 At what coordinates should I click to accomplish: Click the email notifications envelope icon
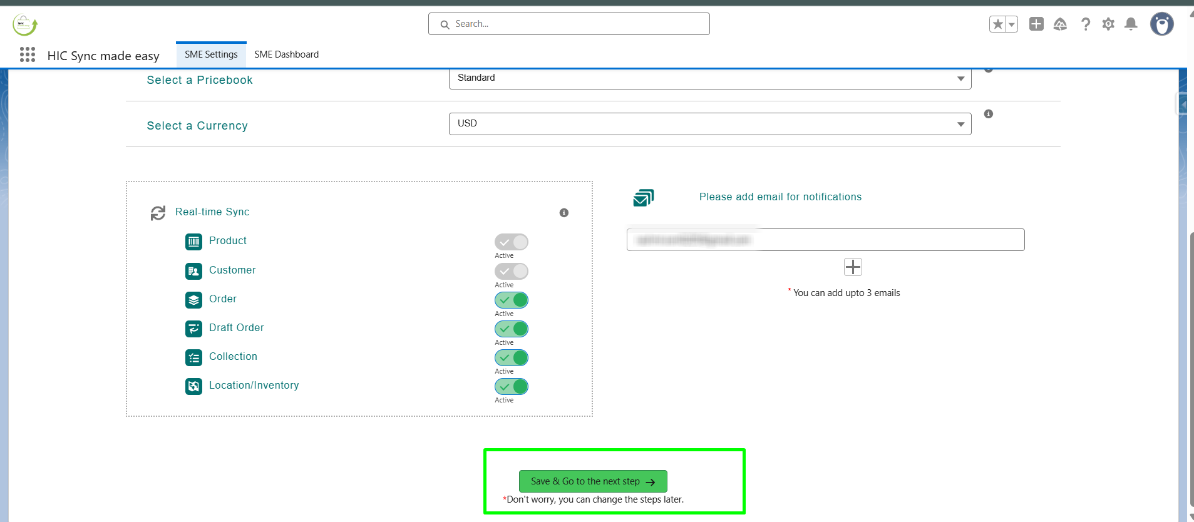tap(643, 198)
